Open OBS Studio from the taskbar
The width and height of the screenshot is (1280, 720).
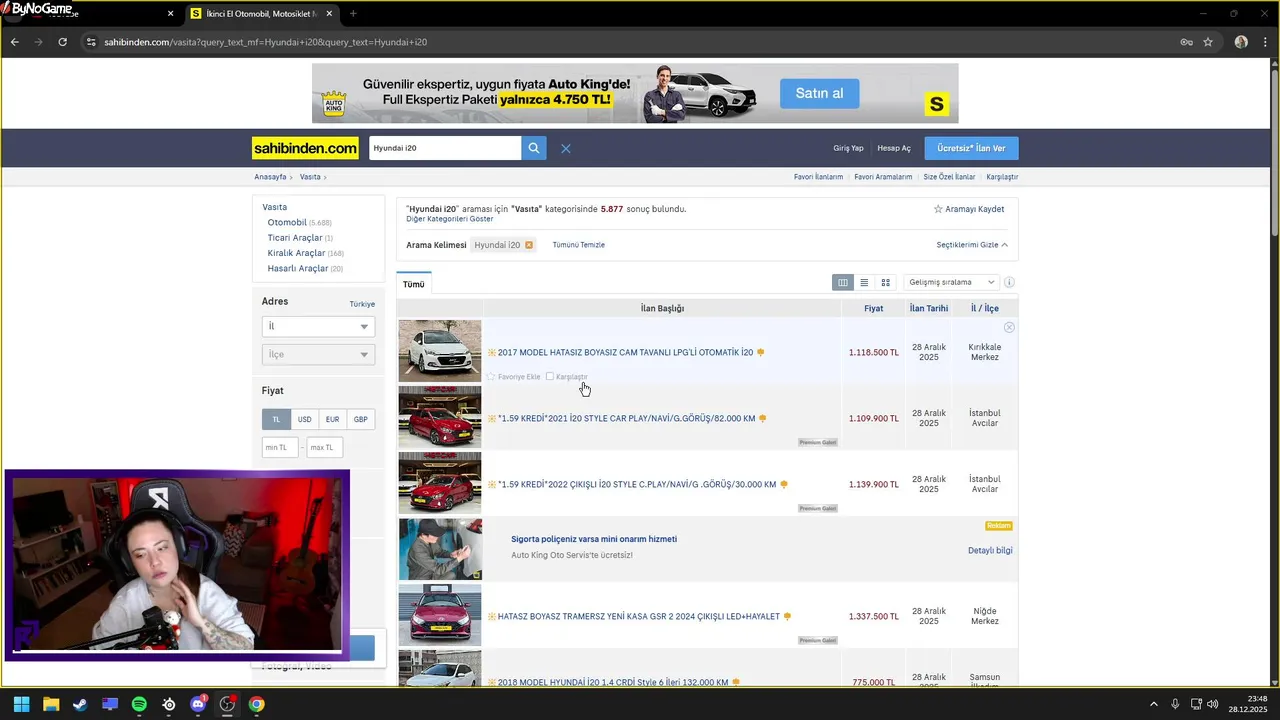227,704
